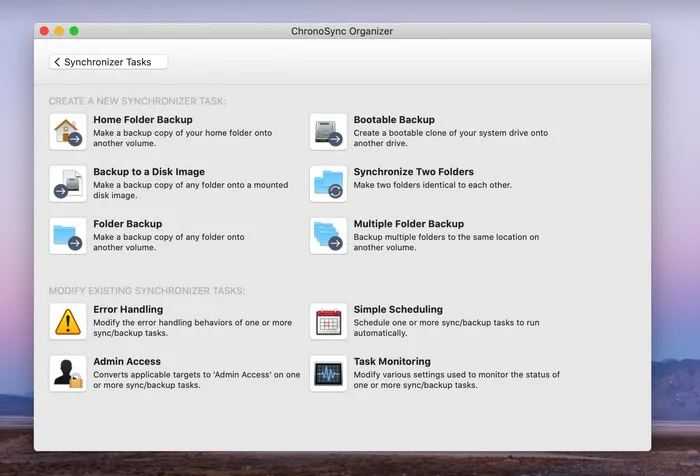Viewport: 700px width, 476px height.
Task: Go back using Synchronizer Tasks button
Action: [108, 62]
